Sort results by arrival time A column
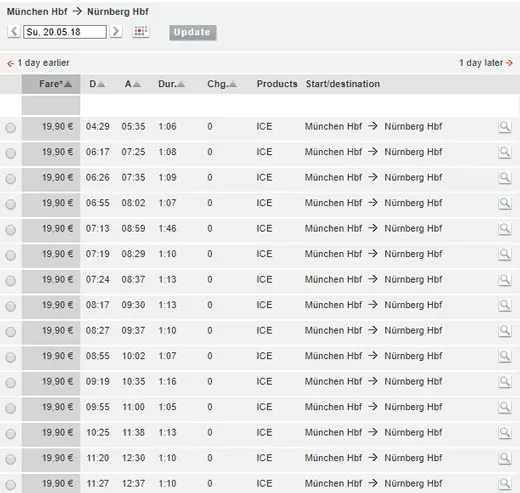Screen dimensions: 520x493 point(133,84)
